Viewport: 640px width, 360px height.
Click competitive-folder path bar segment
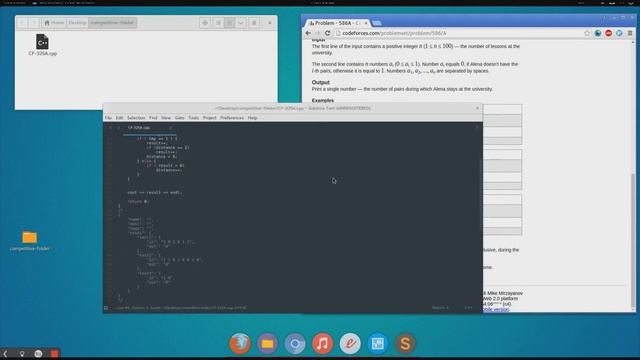(x=112, y=23)
